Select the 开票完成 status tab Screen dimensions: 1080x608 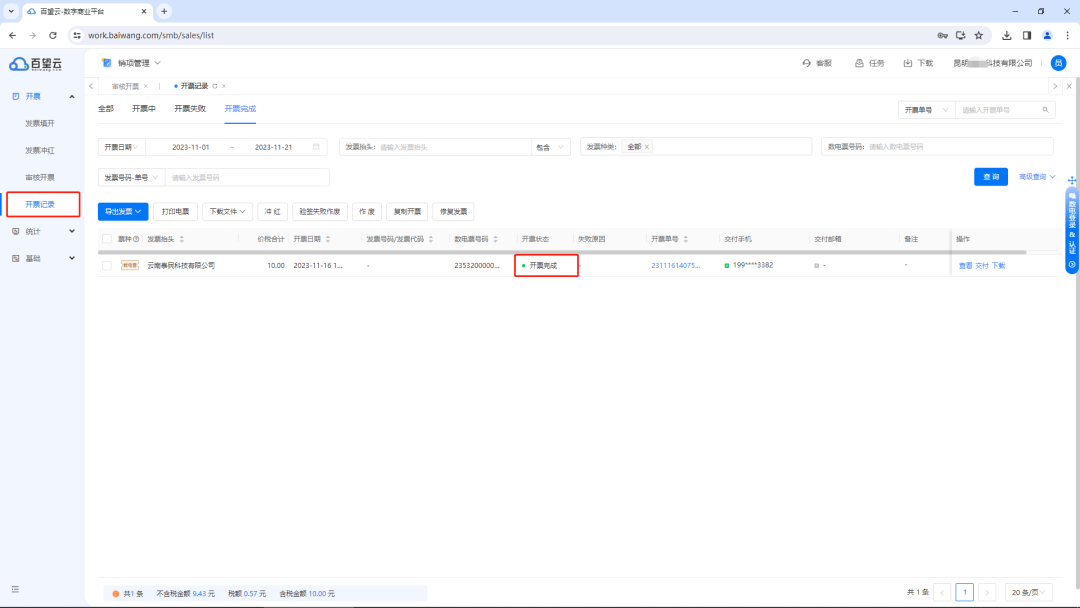point(240,109)
